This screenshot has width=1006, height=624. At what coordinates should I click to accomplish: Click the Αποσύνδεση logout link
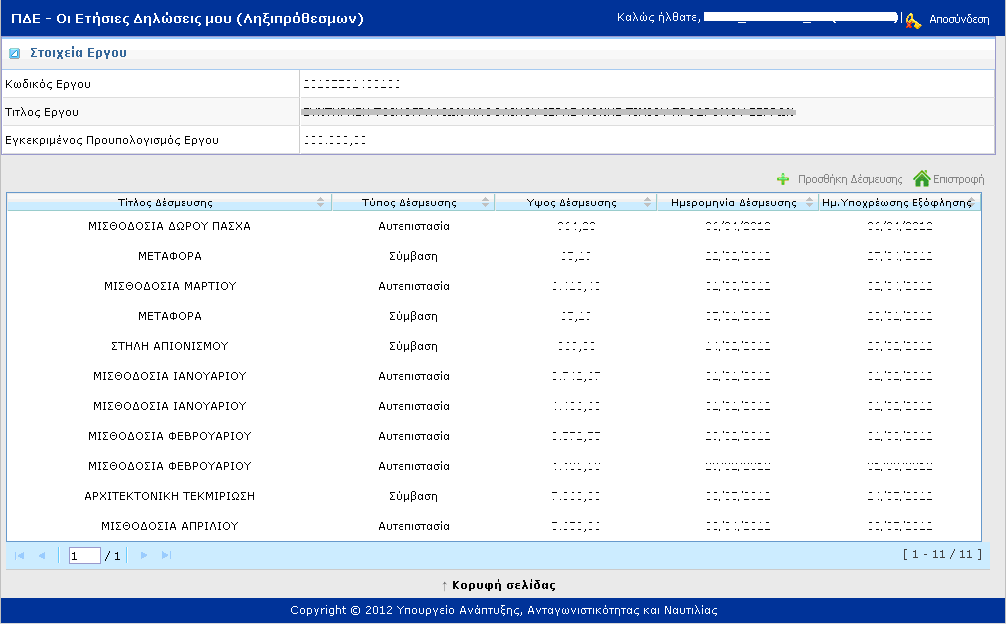(959, 19)
